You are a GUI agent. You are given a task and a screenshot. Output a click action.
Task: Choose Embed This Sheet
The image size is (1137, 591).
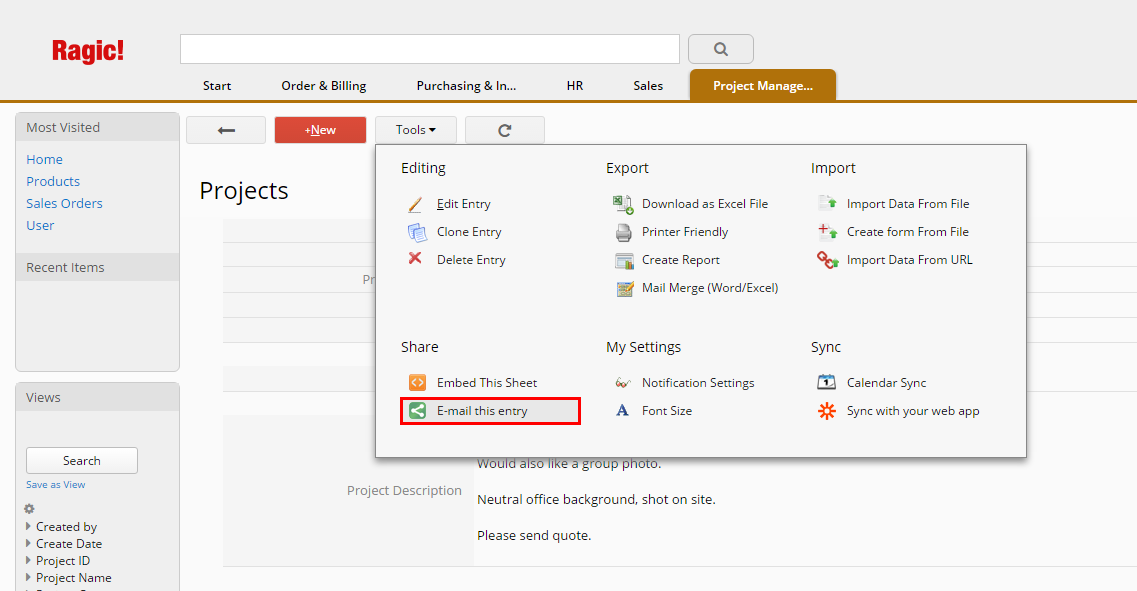coord(487,383)
